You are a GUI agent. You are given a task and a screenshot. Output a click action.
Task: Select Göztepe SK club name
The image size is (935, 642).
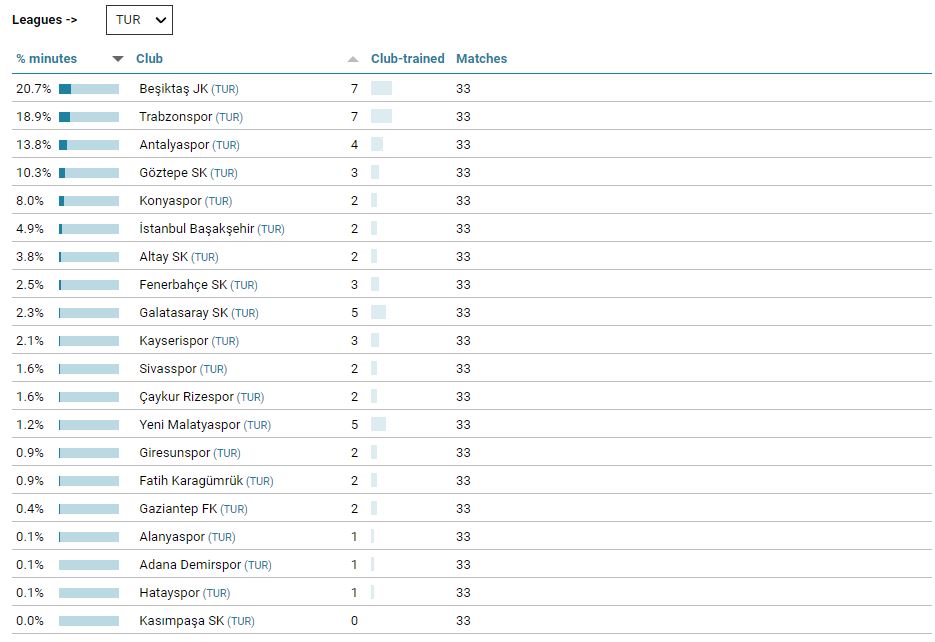(x=173, y=173)
